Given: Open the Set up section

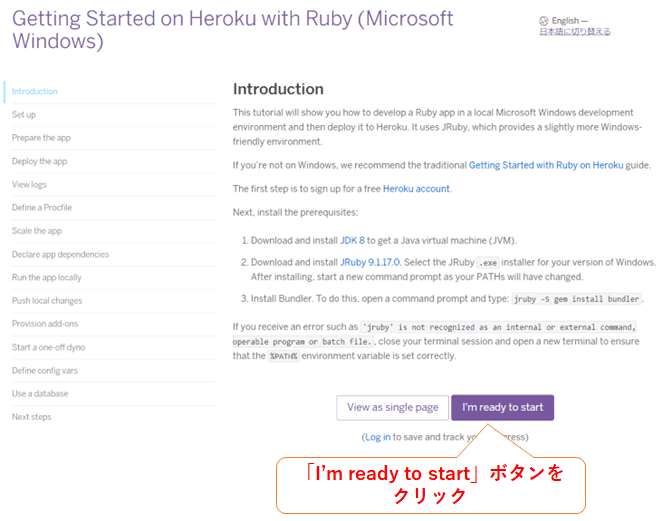Looking at the screenshot, I should pyautogui.click(x=24, y=114).
